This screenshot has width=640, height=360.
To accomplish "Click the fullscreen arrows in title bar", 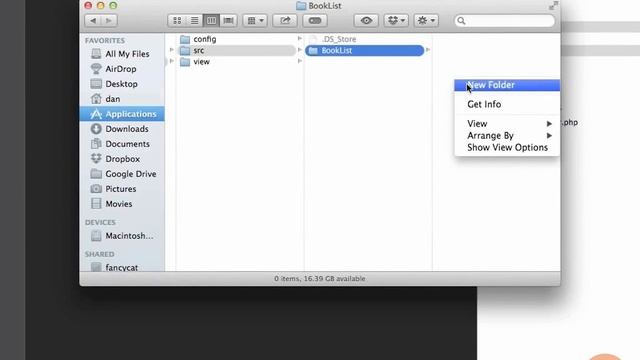I will pos(553,6).
